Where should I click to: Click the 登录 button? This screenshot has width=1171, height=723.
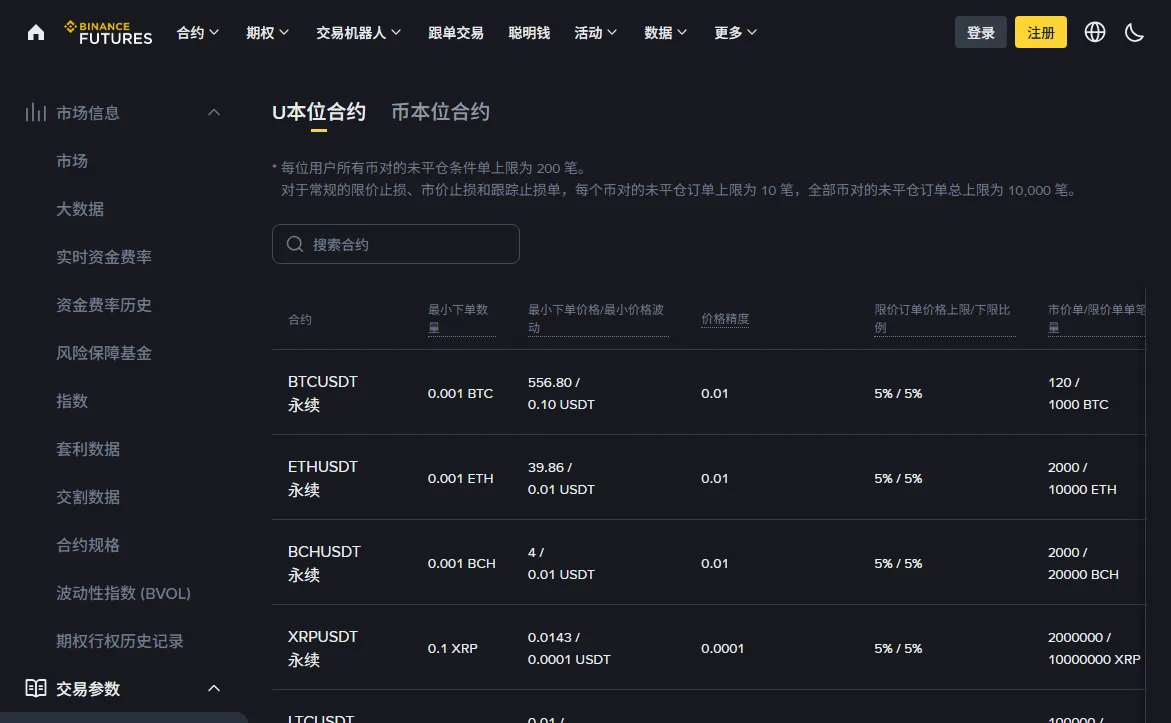[x=981, y=32]
